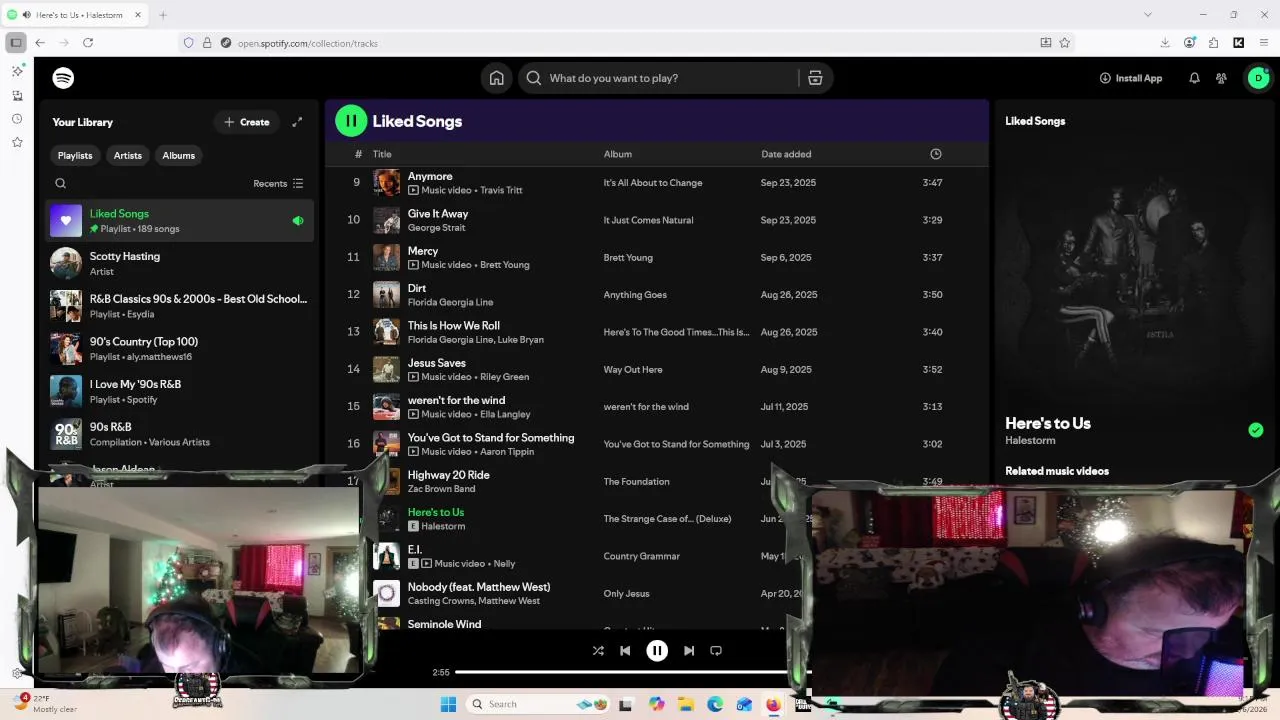Open a new browser tab with plus
This screenshot has width=1280, height=720.
pos(163,15)
